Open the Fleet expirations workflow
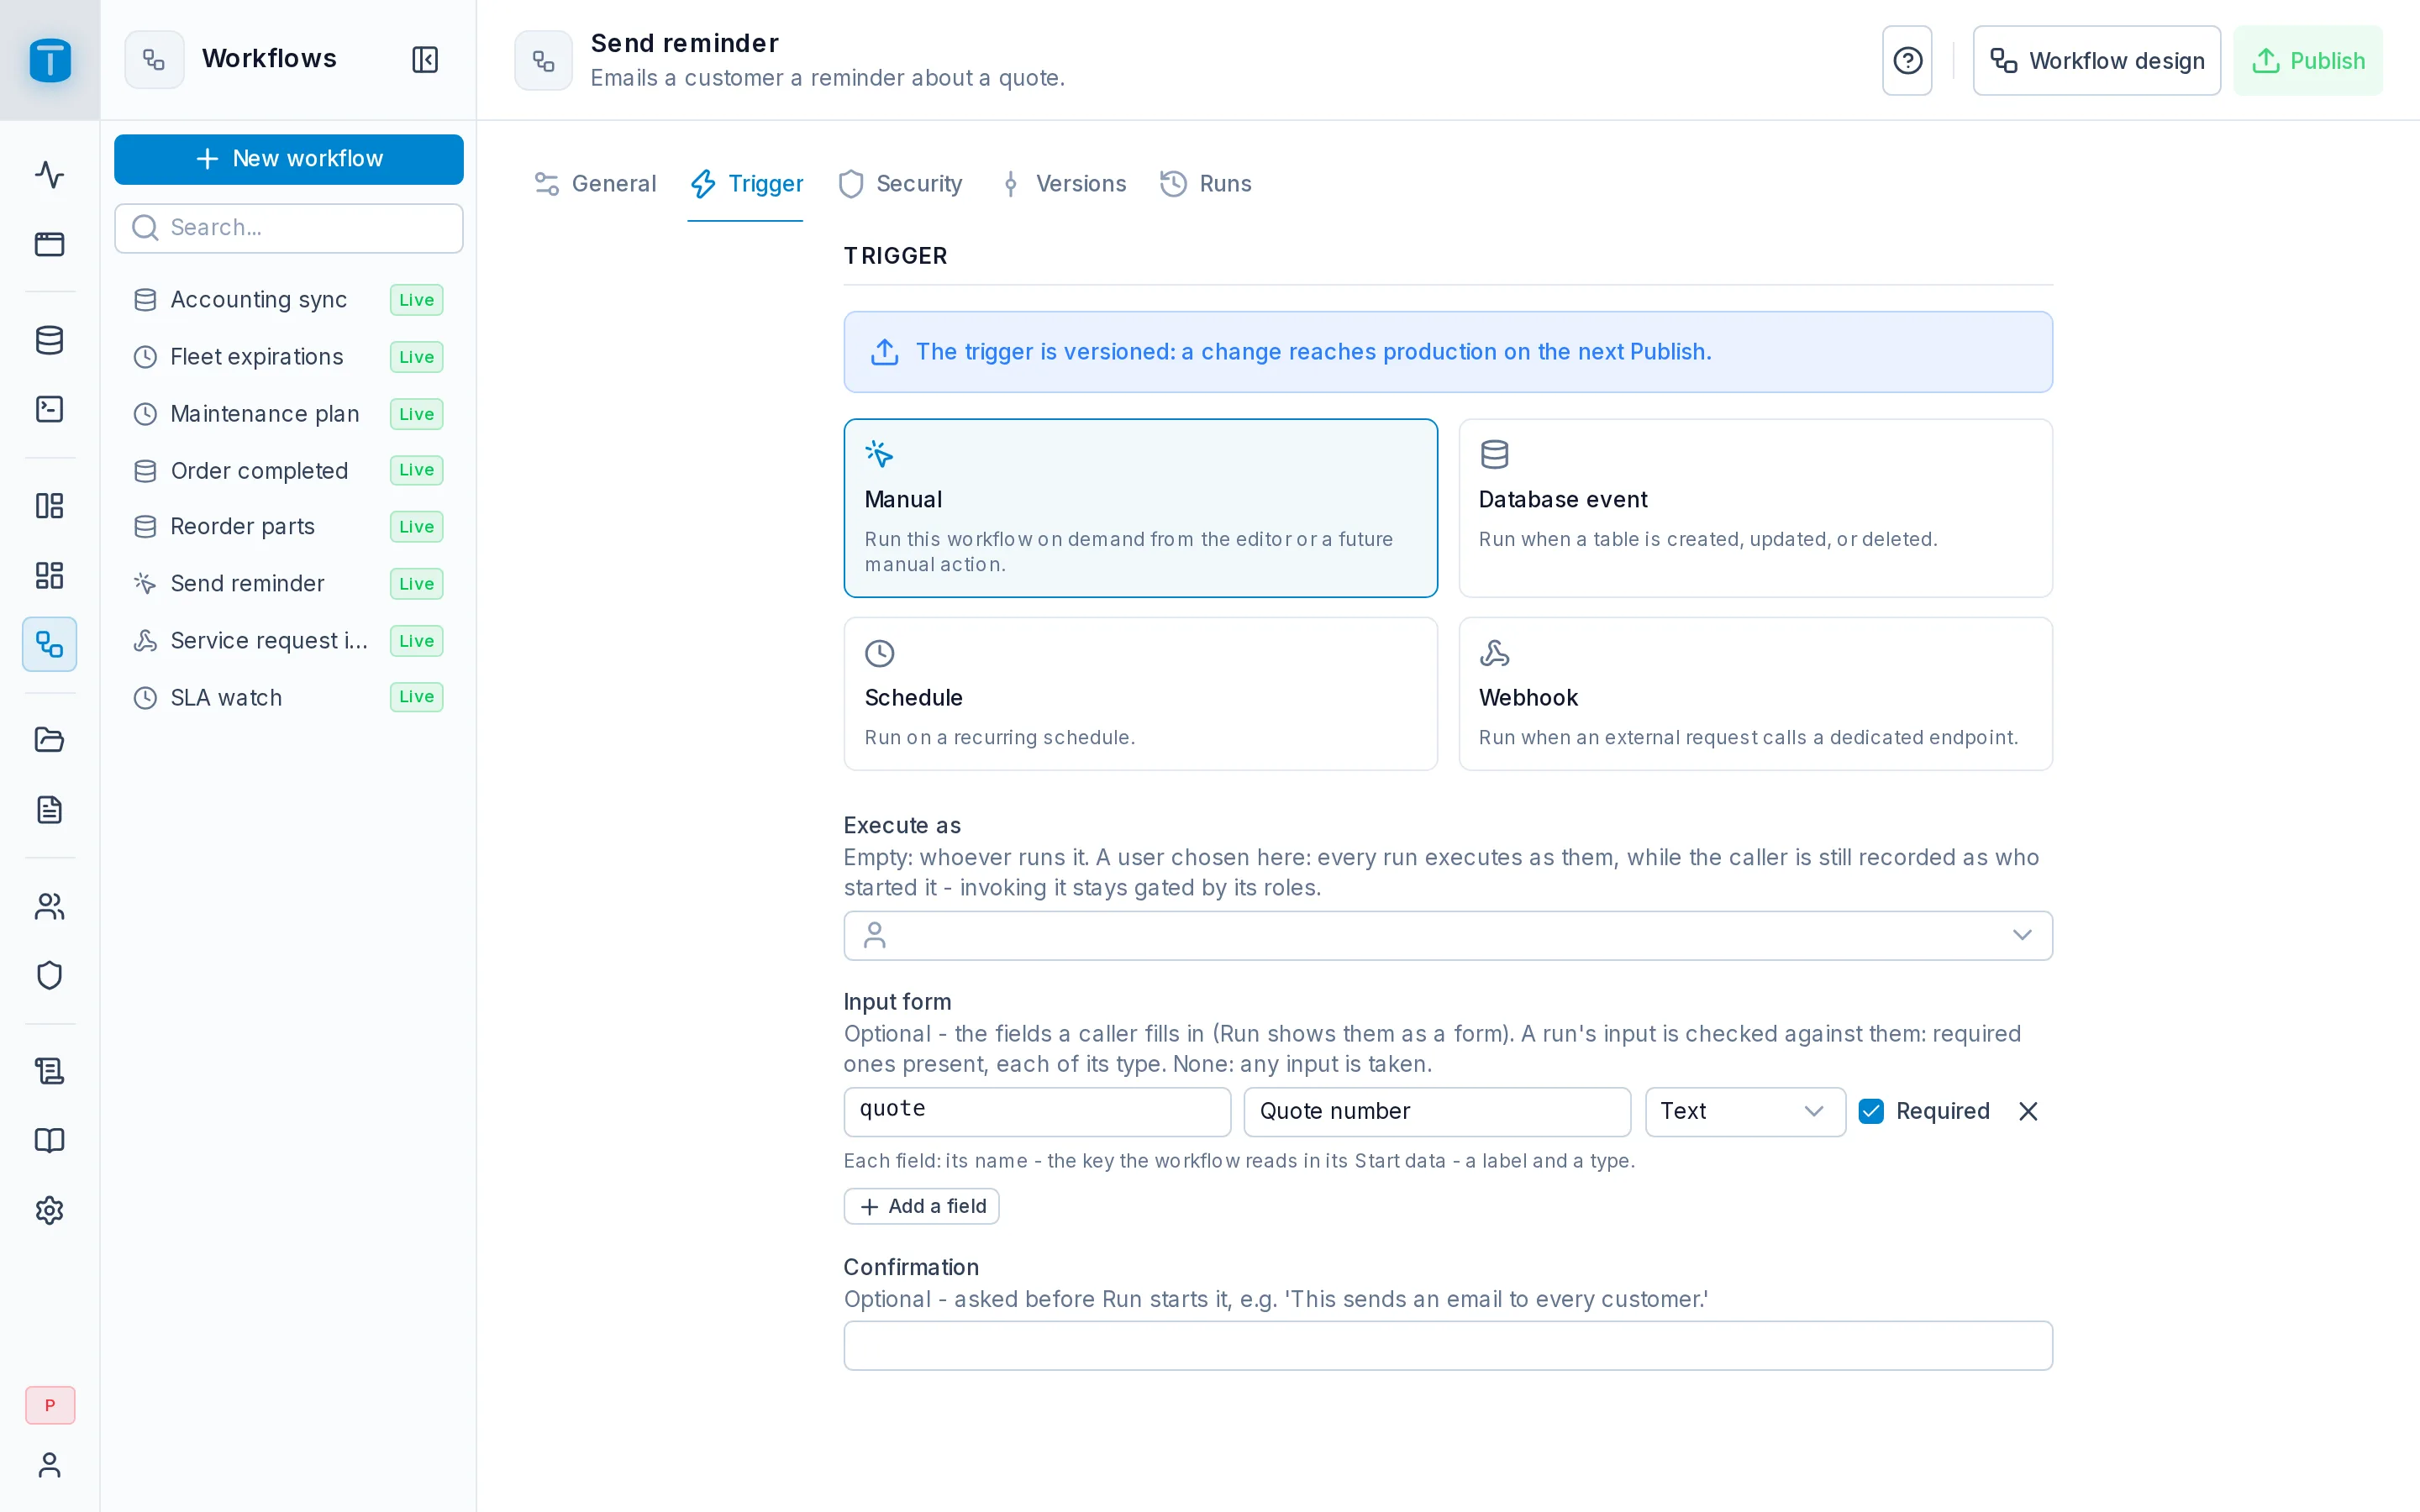The image size is (2420, 1512). point(289,357)
